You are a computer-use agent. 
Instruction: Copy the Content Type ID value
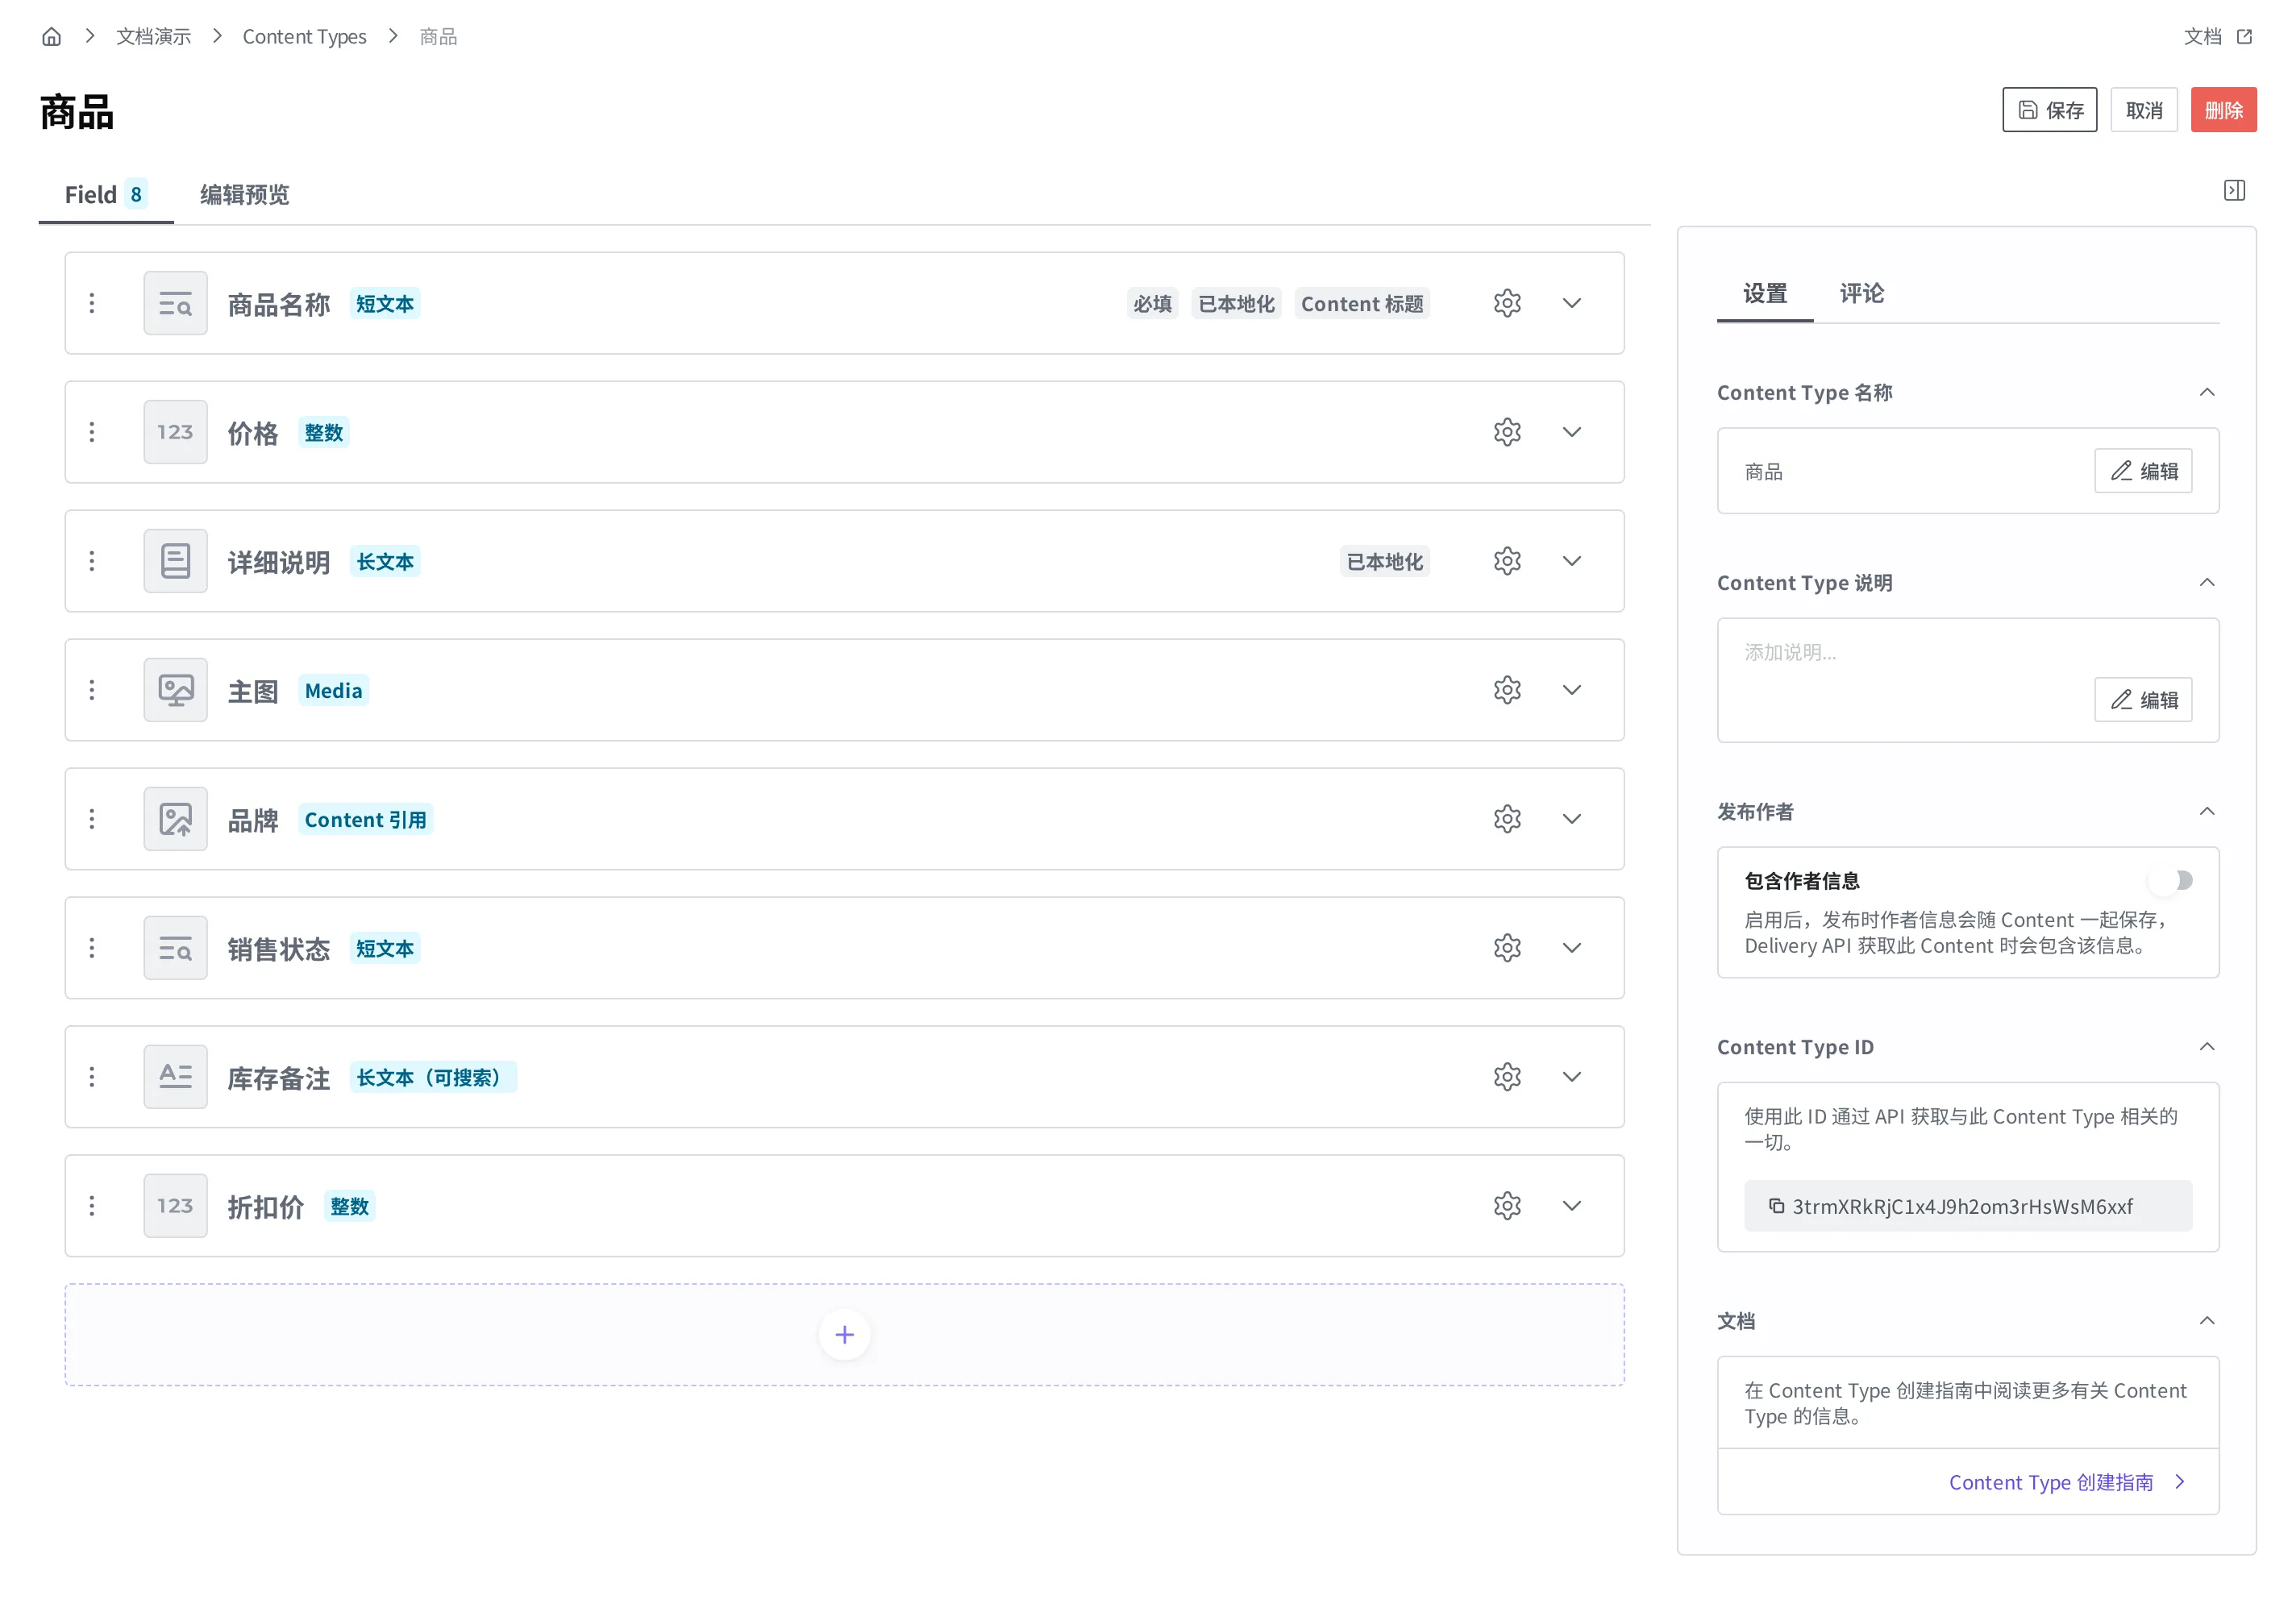pyautogui.click(x=1776, y=1206)
